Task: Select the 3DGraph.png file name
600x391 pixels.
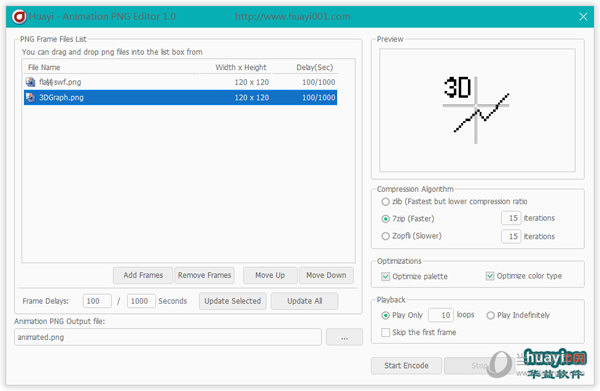Action: [x=61, y=98]
